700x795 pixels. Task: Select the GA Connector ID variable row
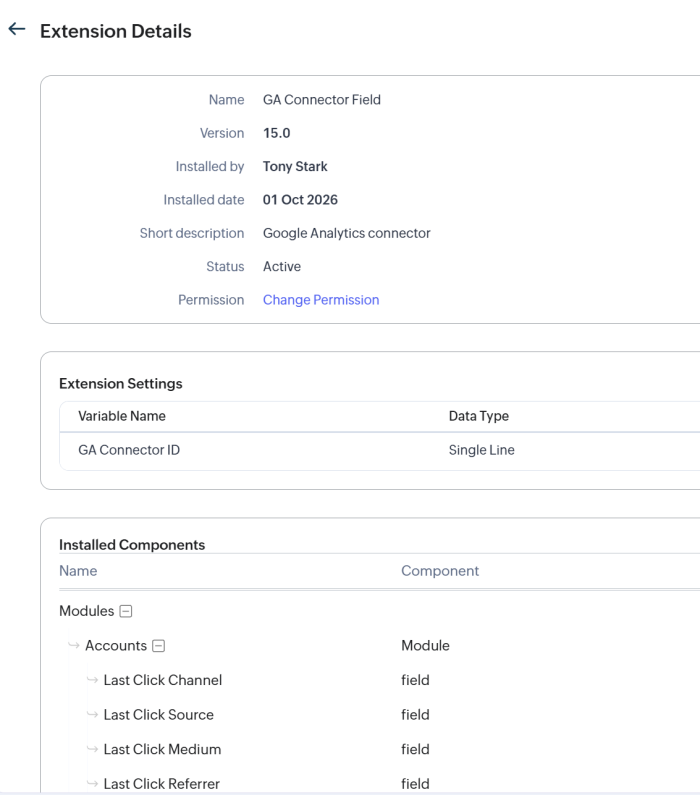coord(380,450)
